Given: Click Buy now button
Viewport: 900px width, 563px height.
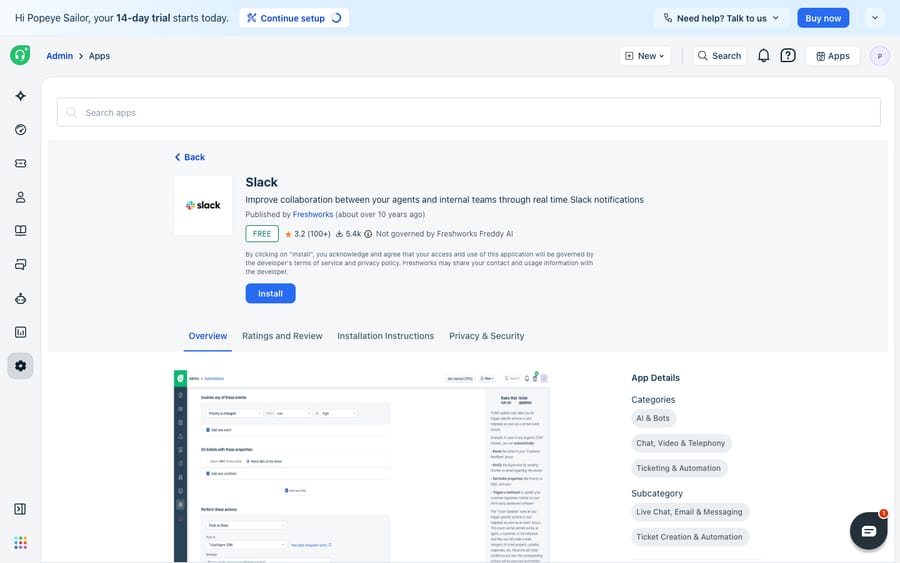Looking at the screenshot, I should [823, 18].
